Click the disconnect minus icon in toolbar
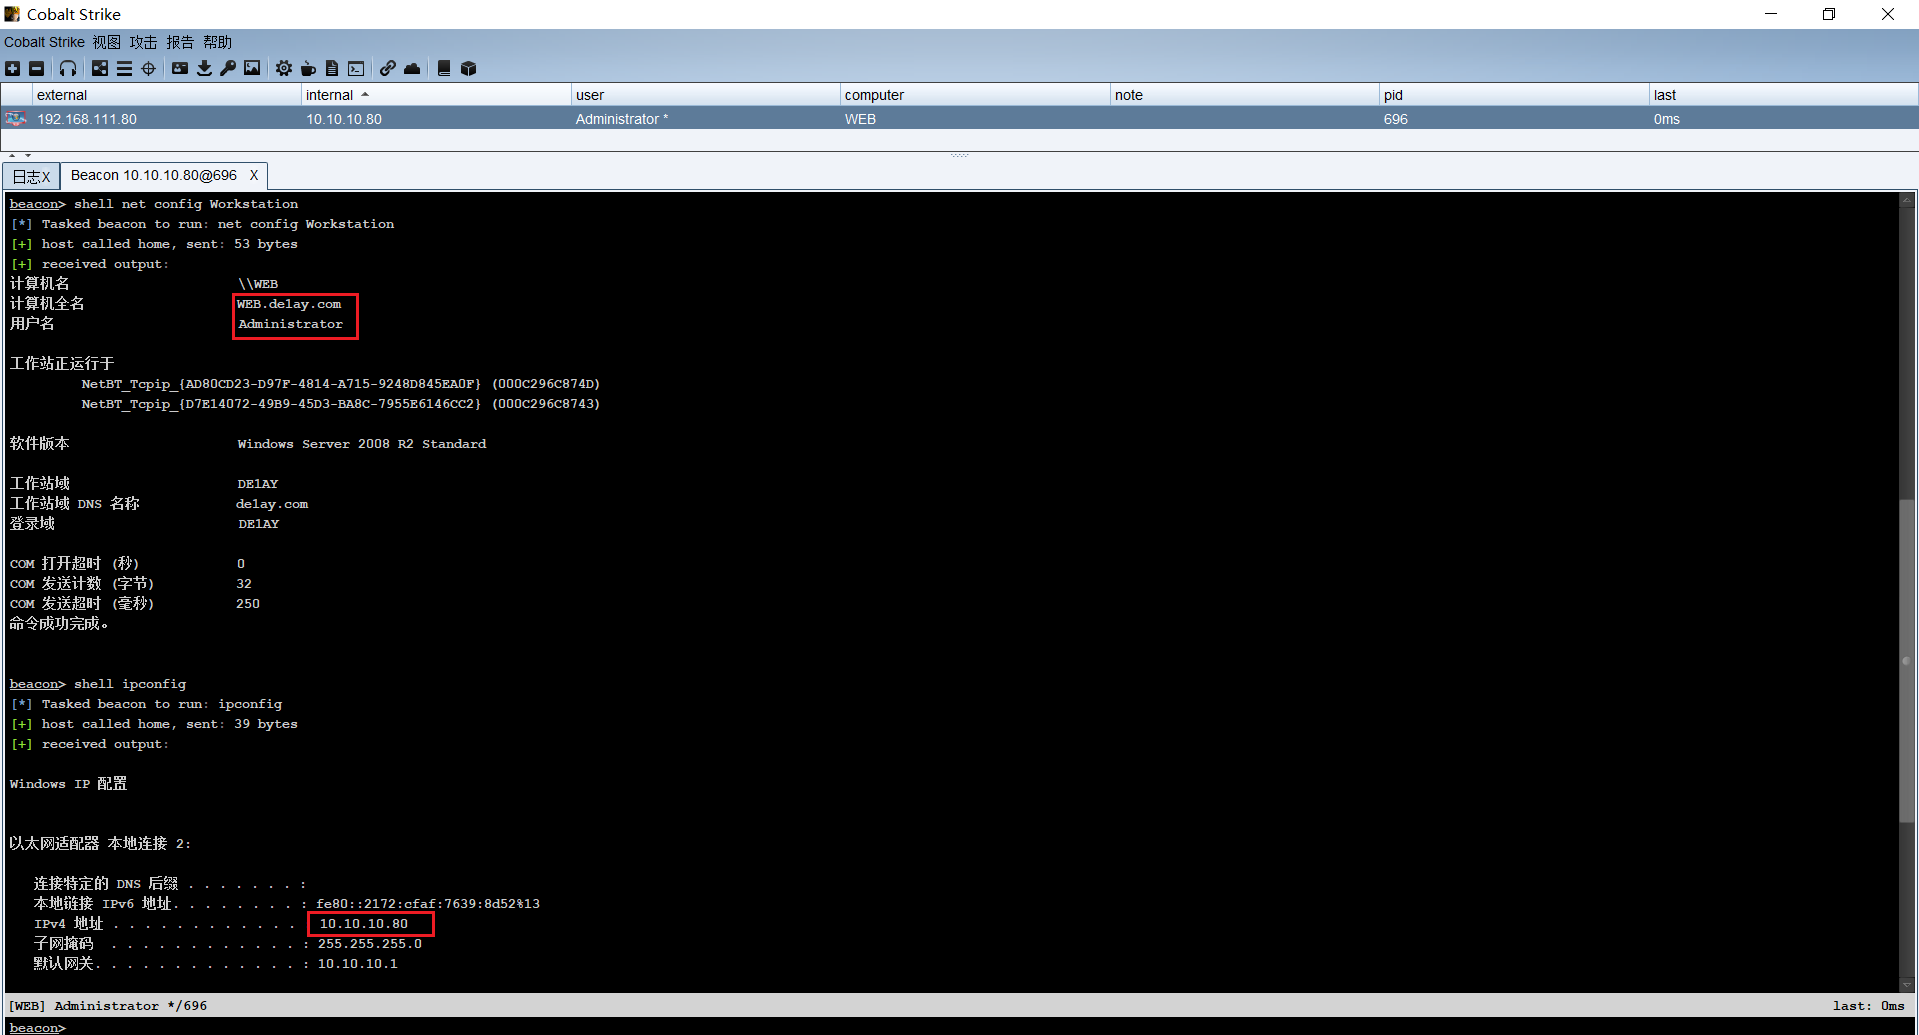 point(37,68)
